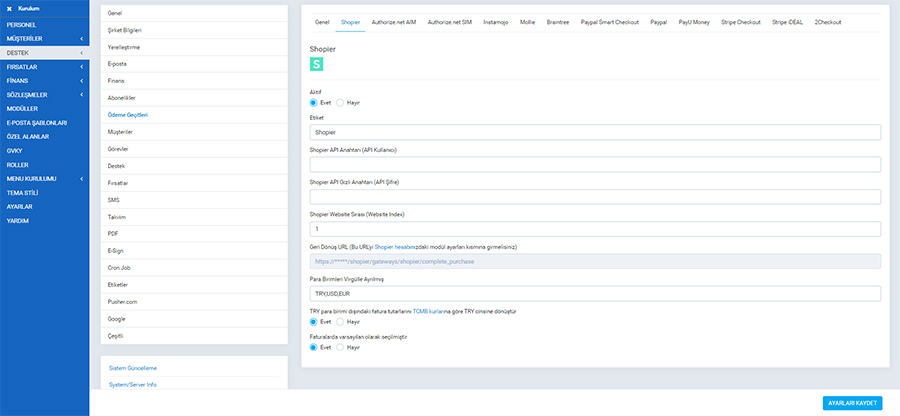Switch to the Instamojo tab
The height and width of the screenshot is (416, 900).
point(495,22)
